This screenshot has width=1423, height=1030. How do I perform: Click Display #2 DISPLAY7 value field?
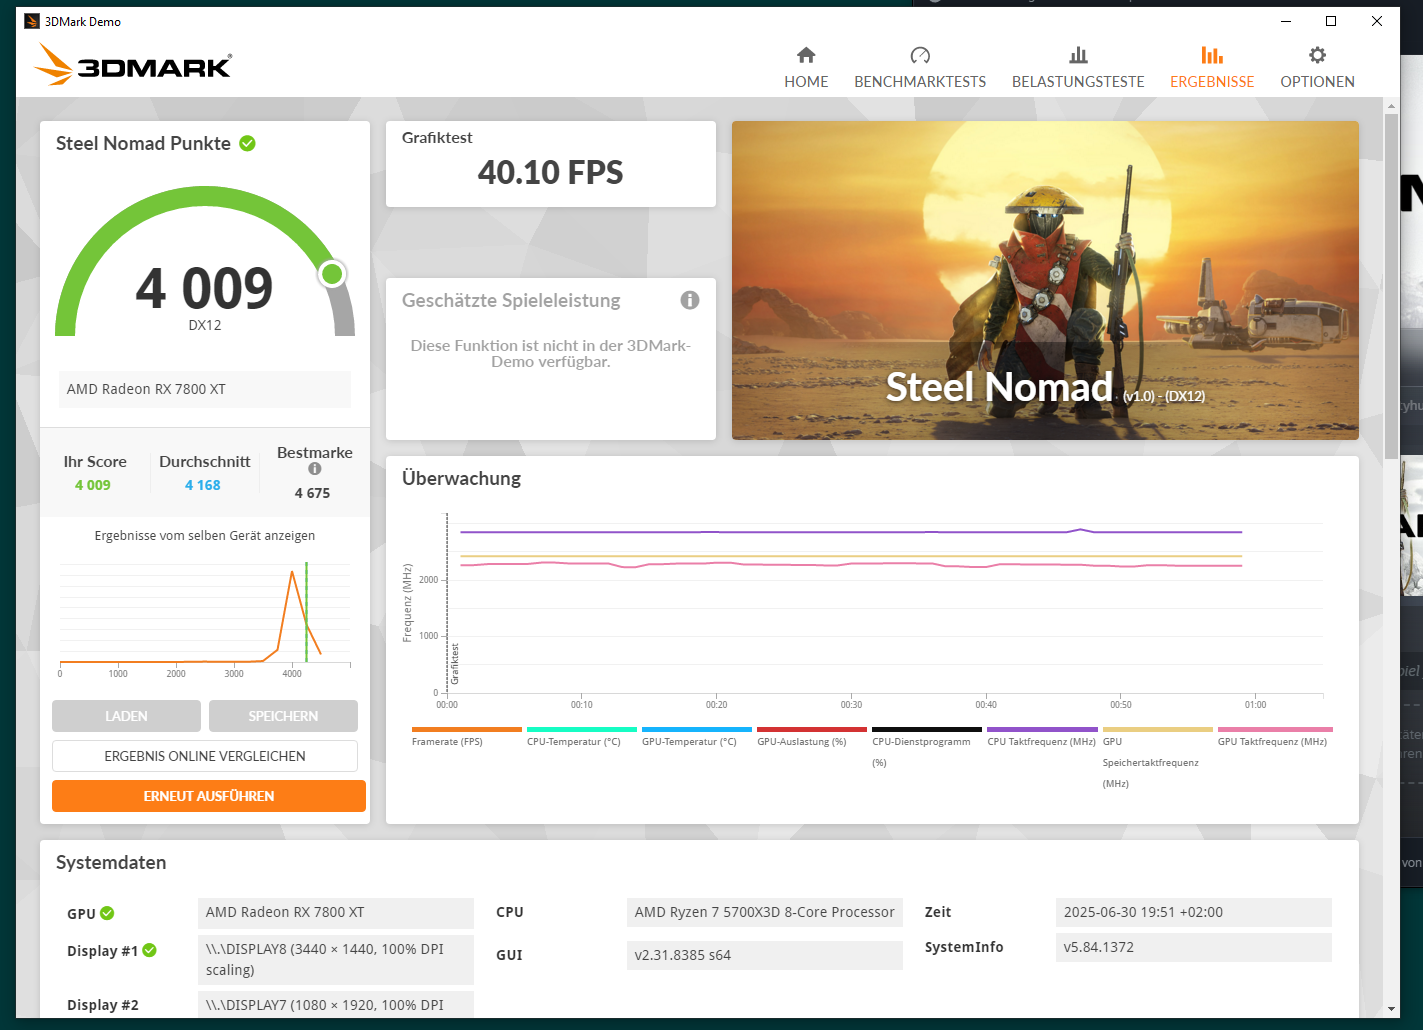tap(335, 1005)
